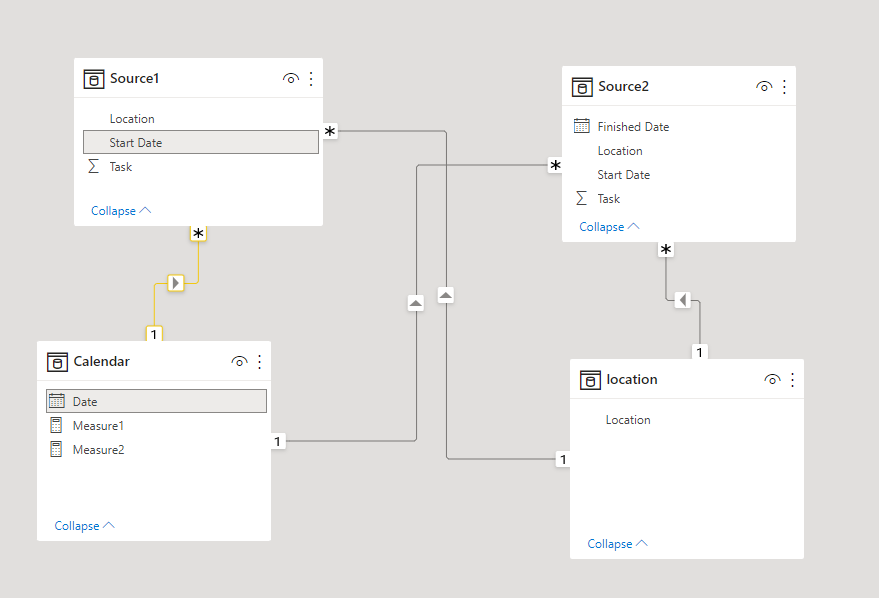Image resolution: width=879 pixels, height=598 pixels.
Task: Open more options for Source2 table
Action: pyautogui.click(x=784, y=86)
